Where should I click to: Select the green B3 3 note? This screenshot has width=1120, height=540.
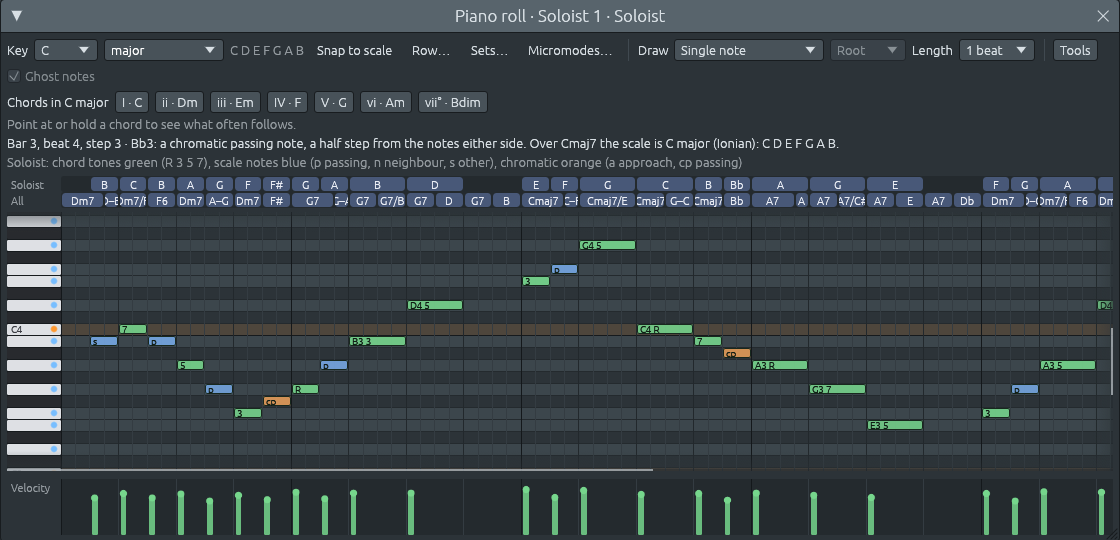pos(377,341)
